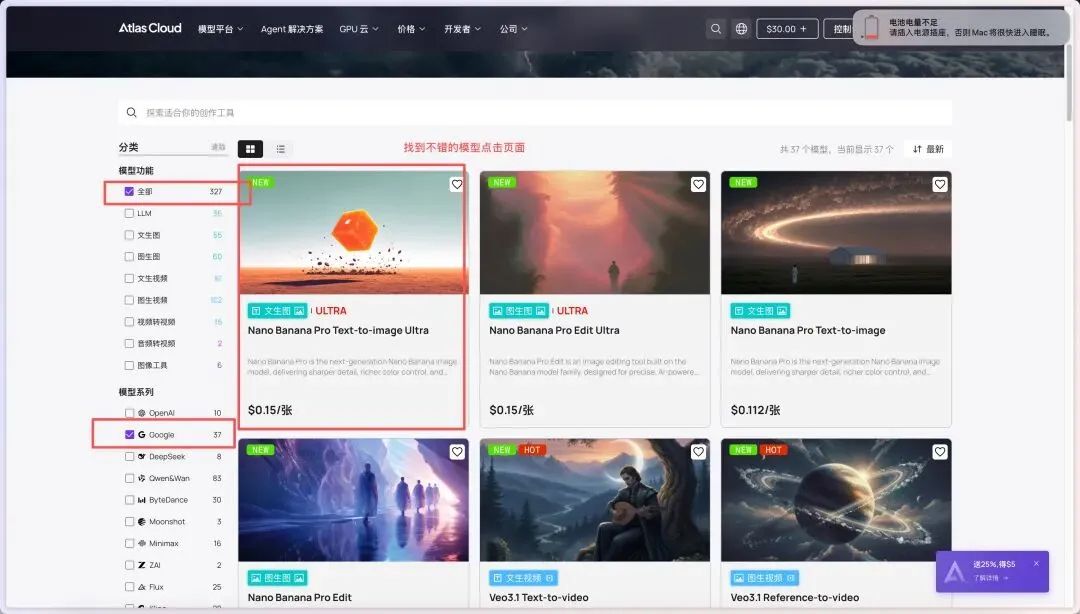1080x614 pixels.
Task: Click the glowing ring house thumbnail
Action: tap(836, 233)
